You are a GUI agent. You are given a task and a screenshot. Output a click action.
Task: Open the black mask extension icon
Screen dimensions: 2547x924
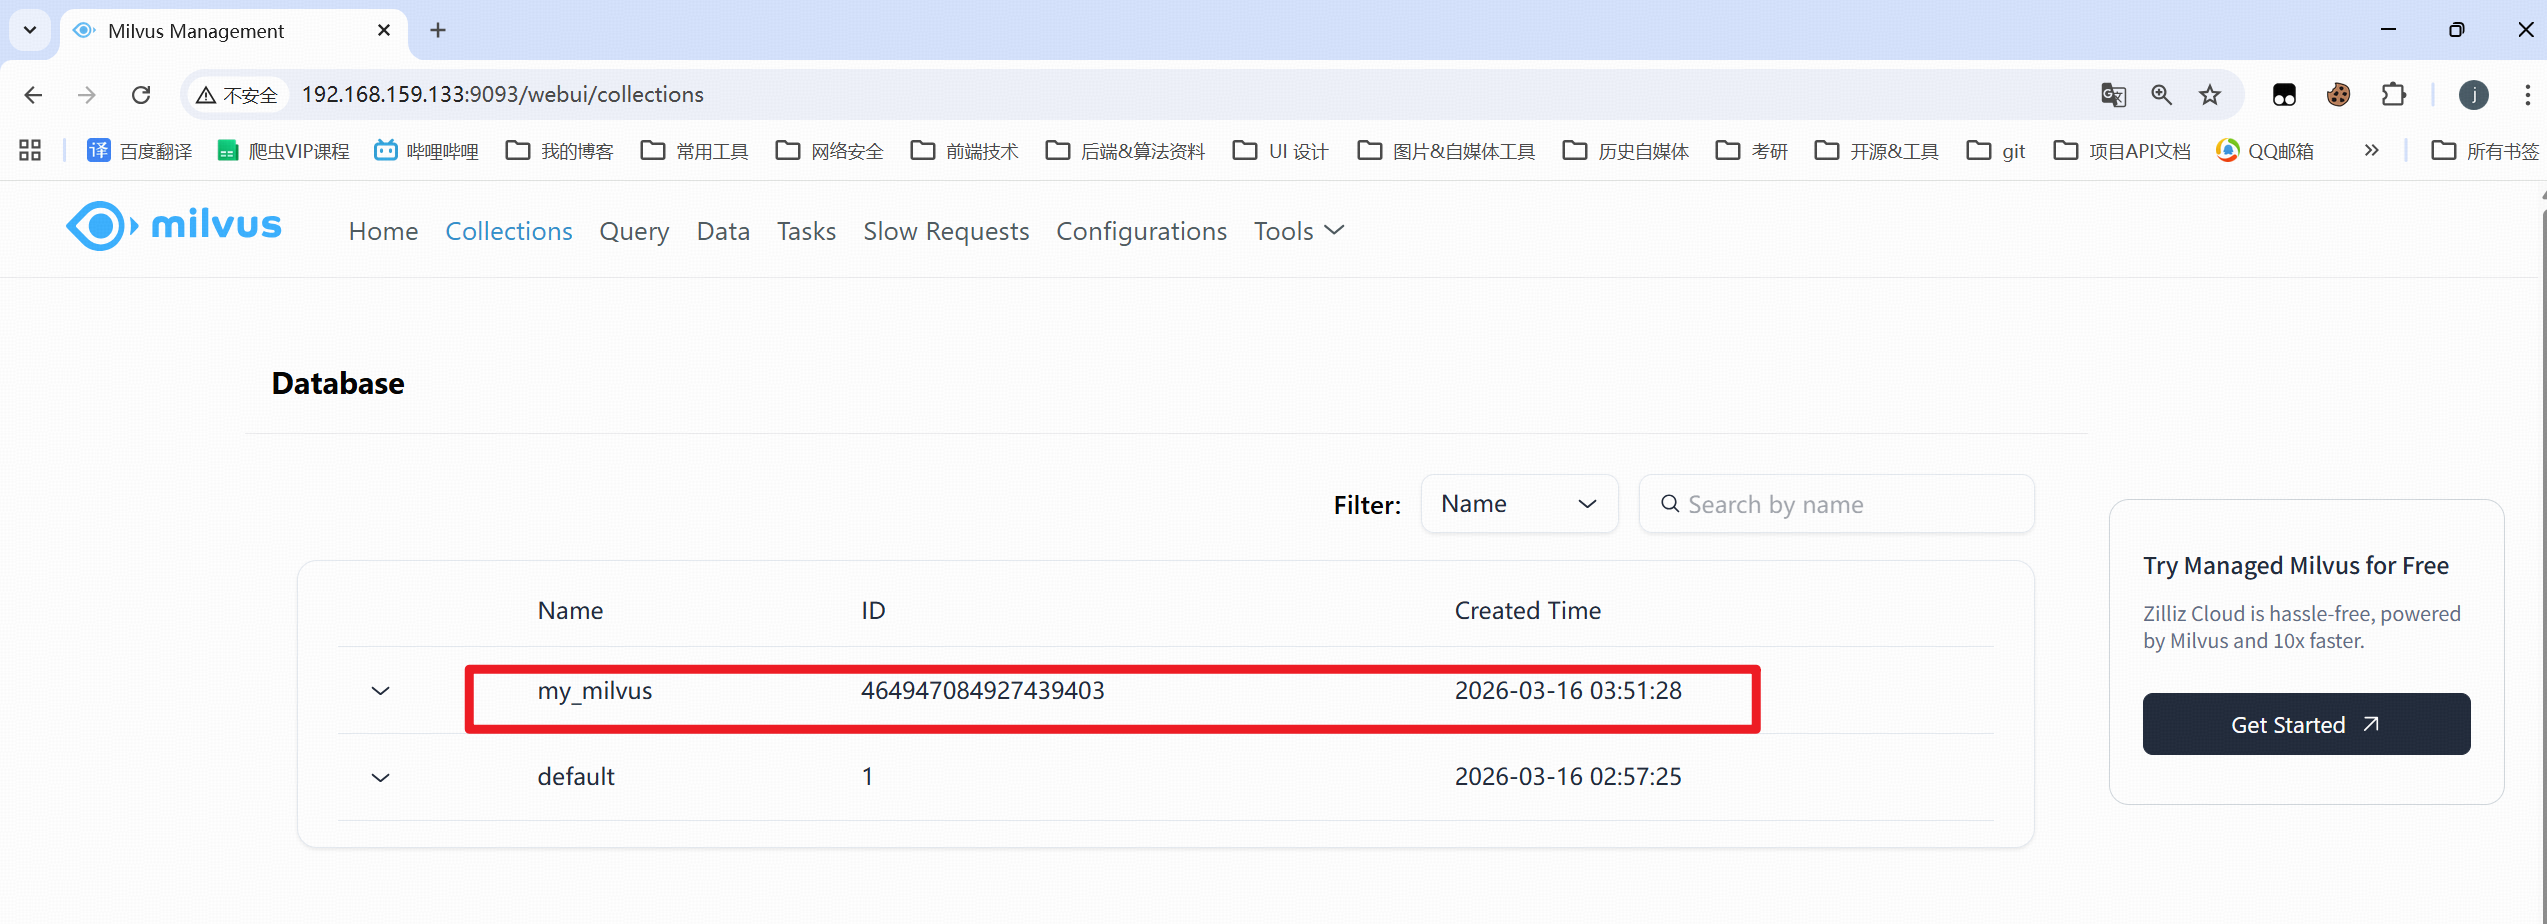point(2284,95)
